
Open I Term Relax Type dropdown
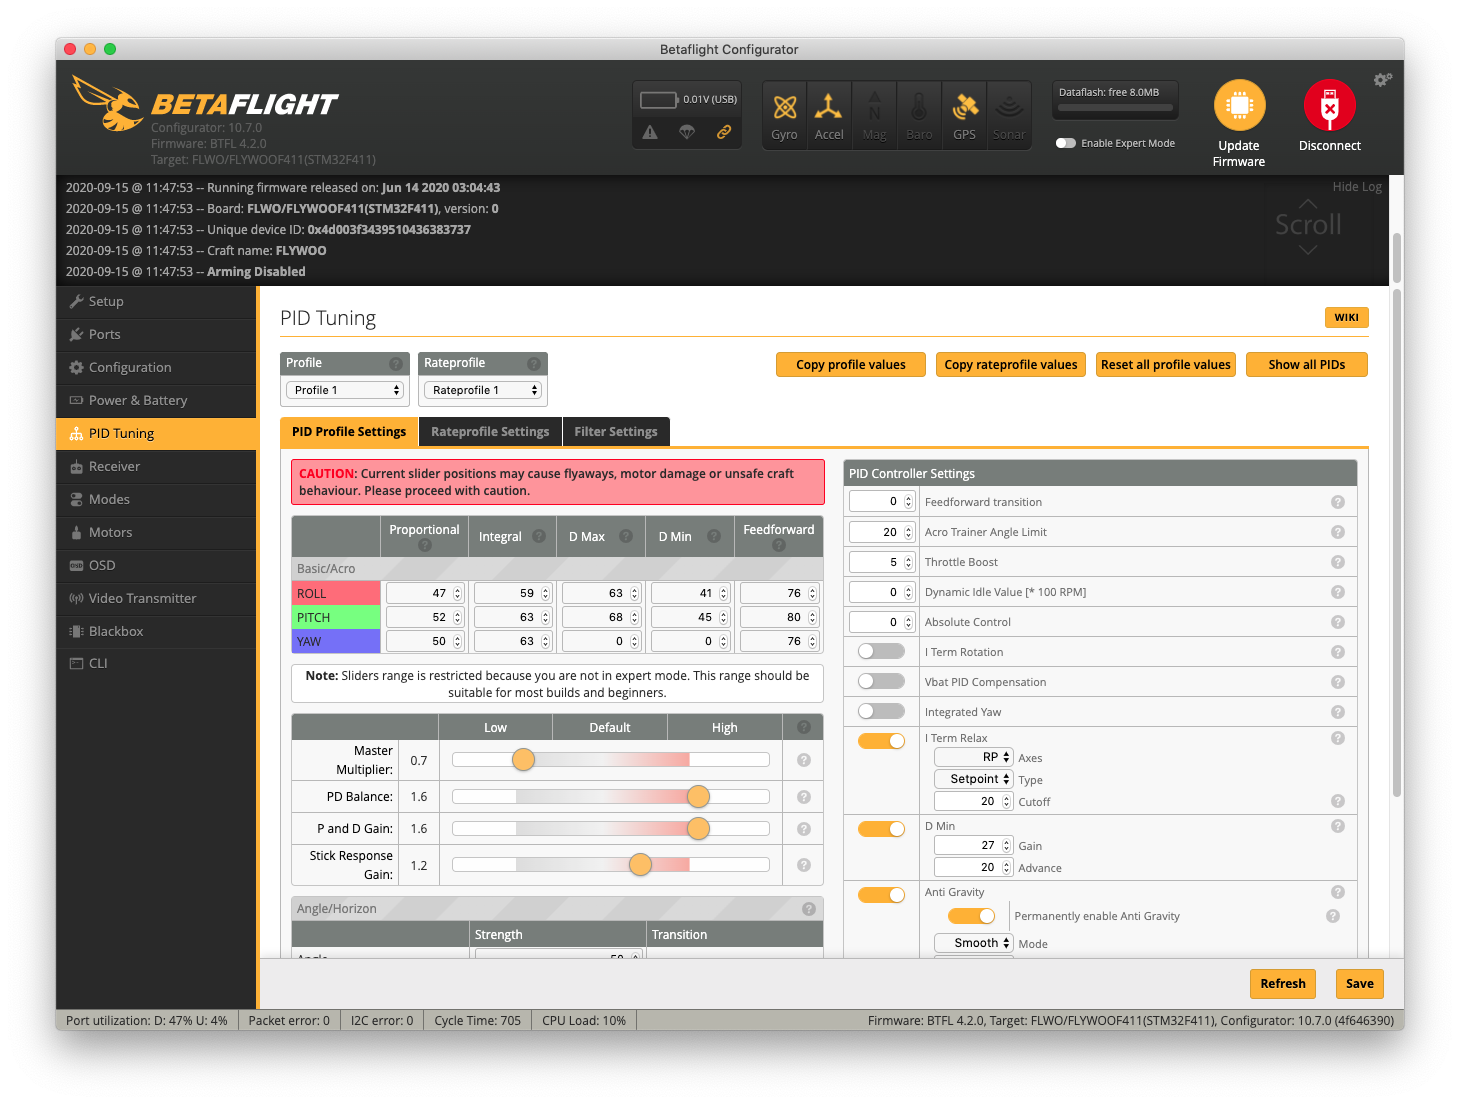tap(974, 779)
